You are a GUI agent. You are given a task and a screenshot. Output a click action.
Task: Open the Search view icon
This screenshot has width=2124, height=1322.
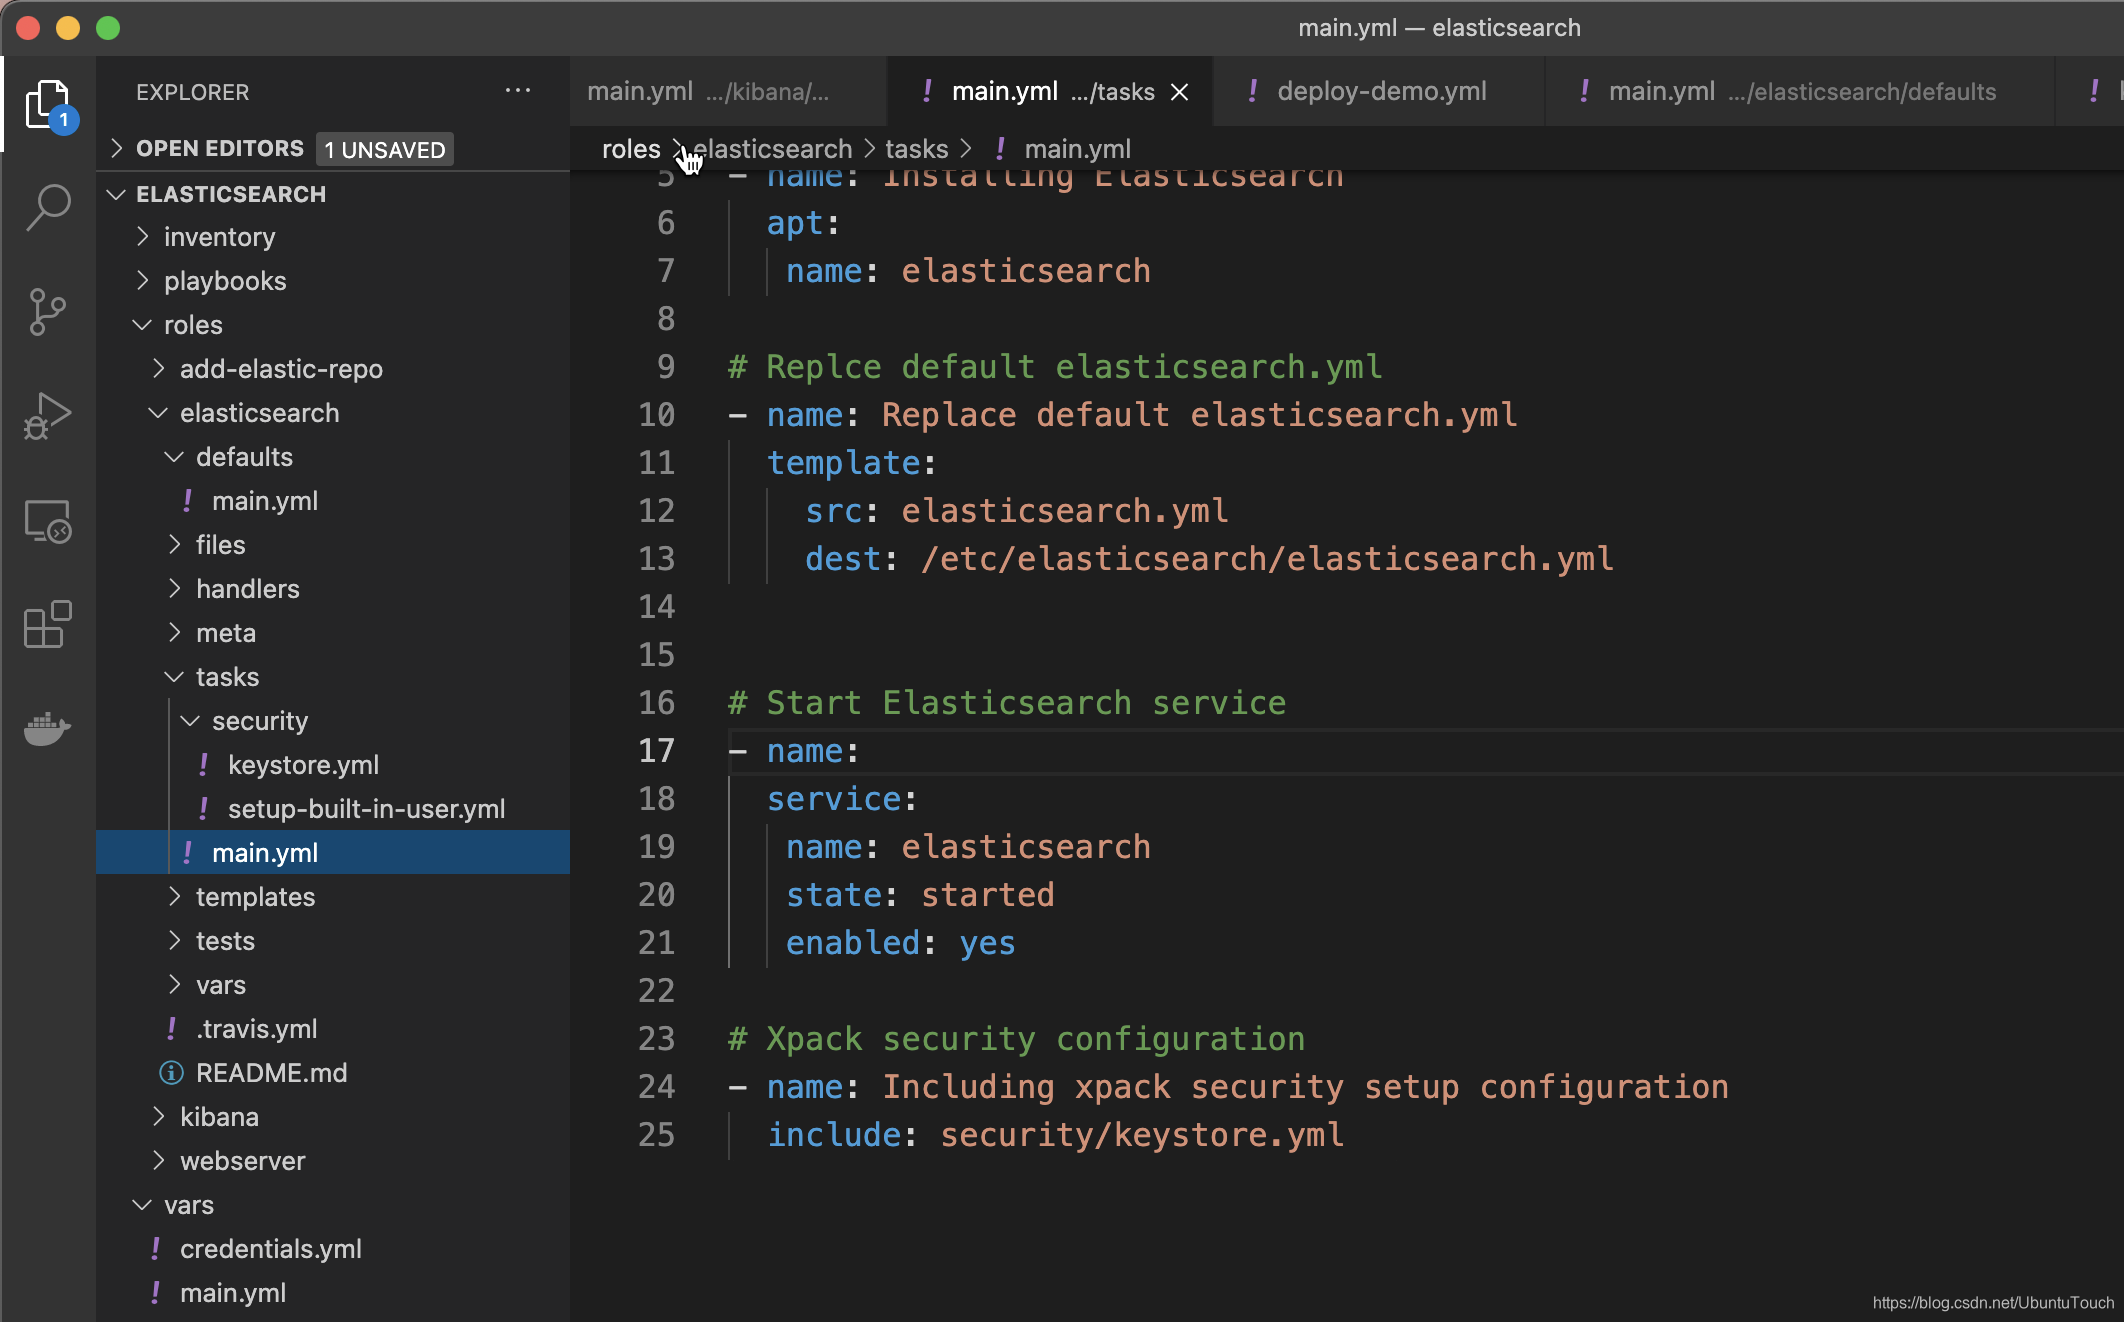pos(47,207)
